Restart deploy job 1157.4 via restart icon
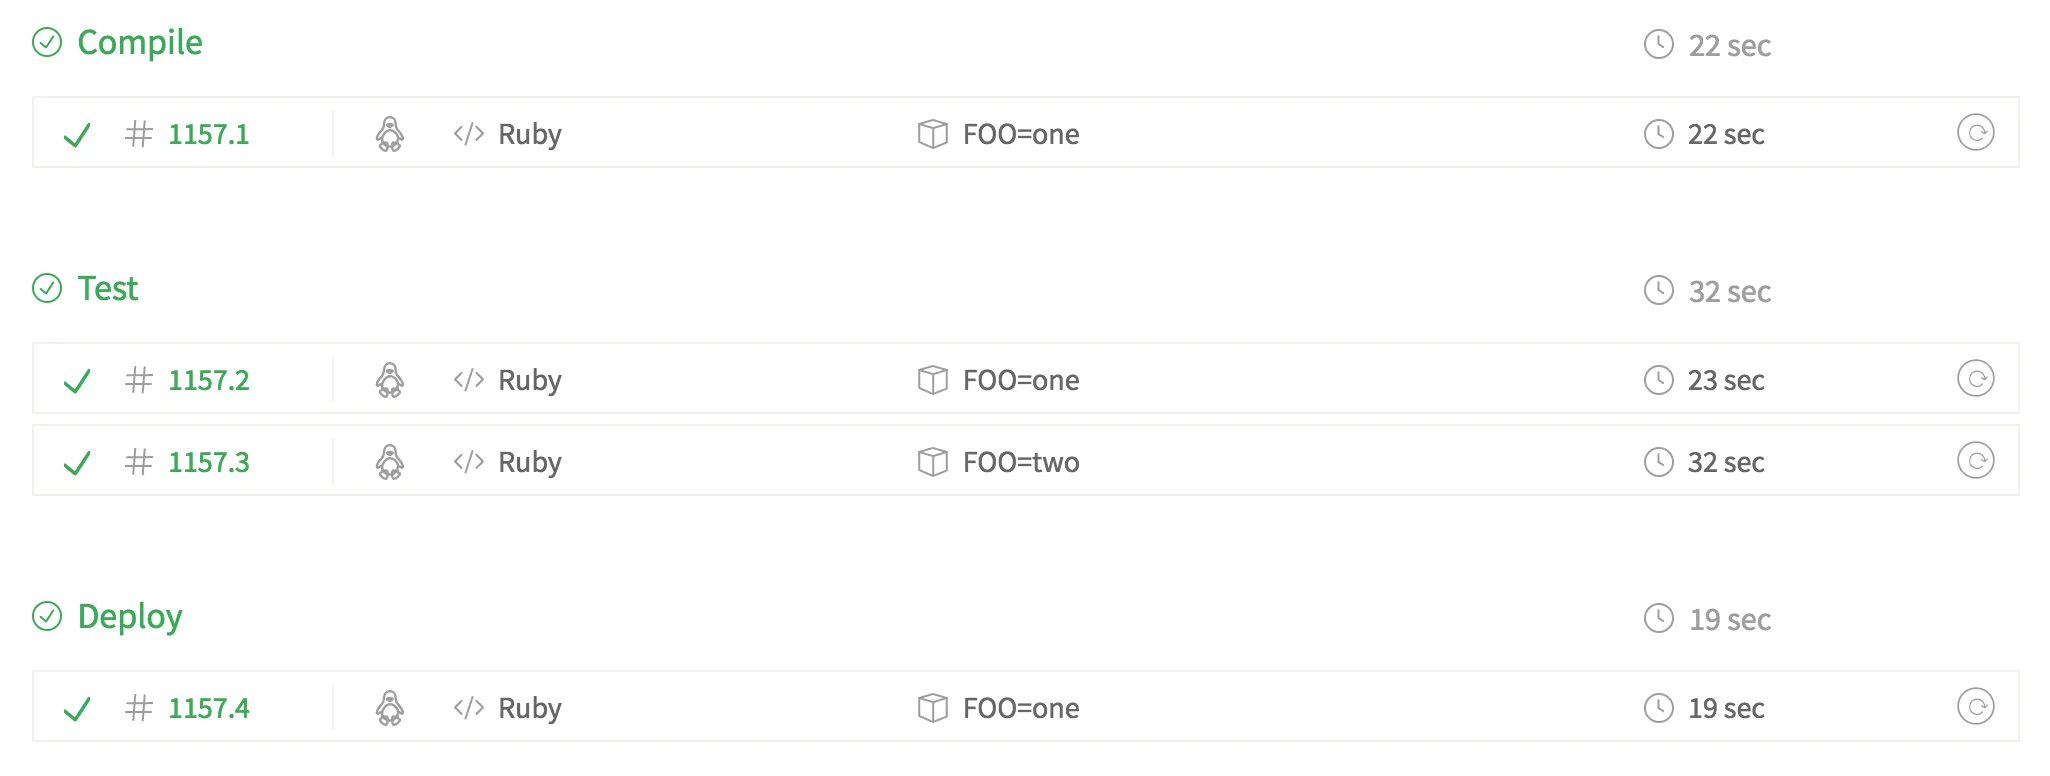The width and height of the screenshot is (2050, 776). pyautogui.click(x=1975, y=707)
